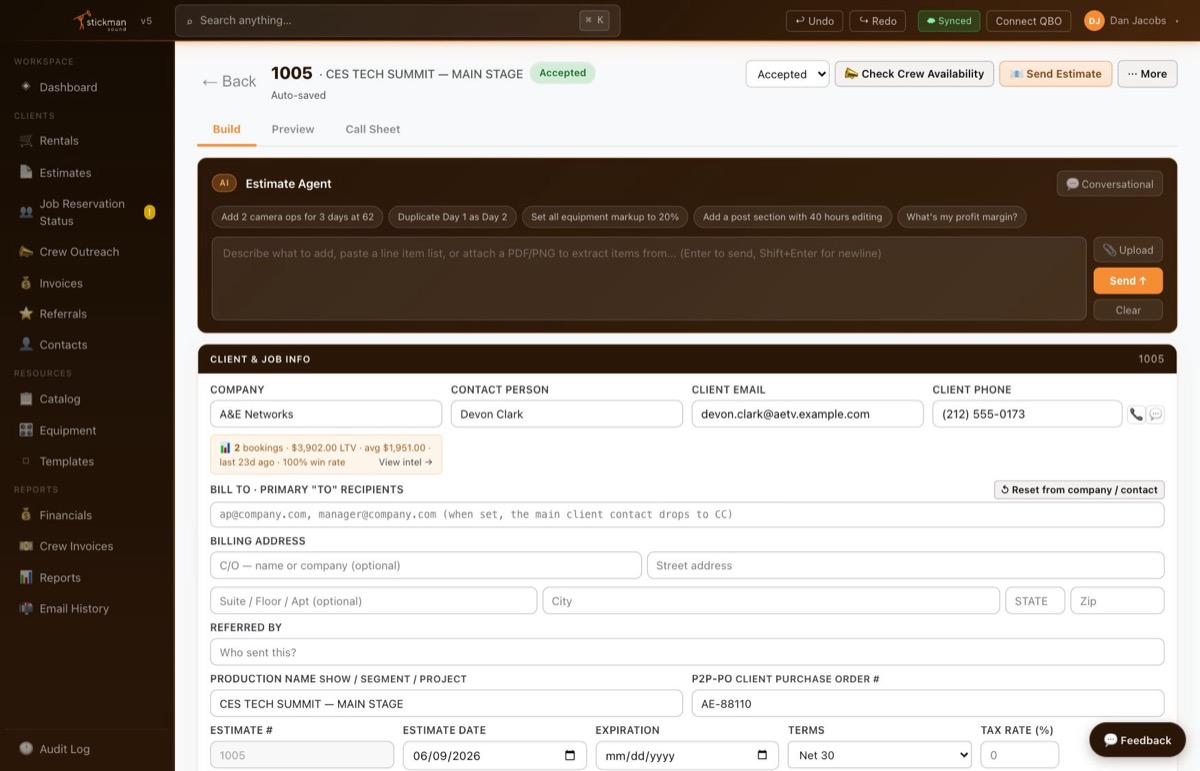Click the Street address field
This screenshot has width=1200, height=771.
pos(906,566)
